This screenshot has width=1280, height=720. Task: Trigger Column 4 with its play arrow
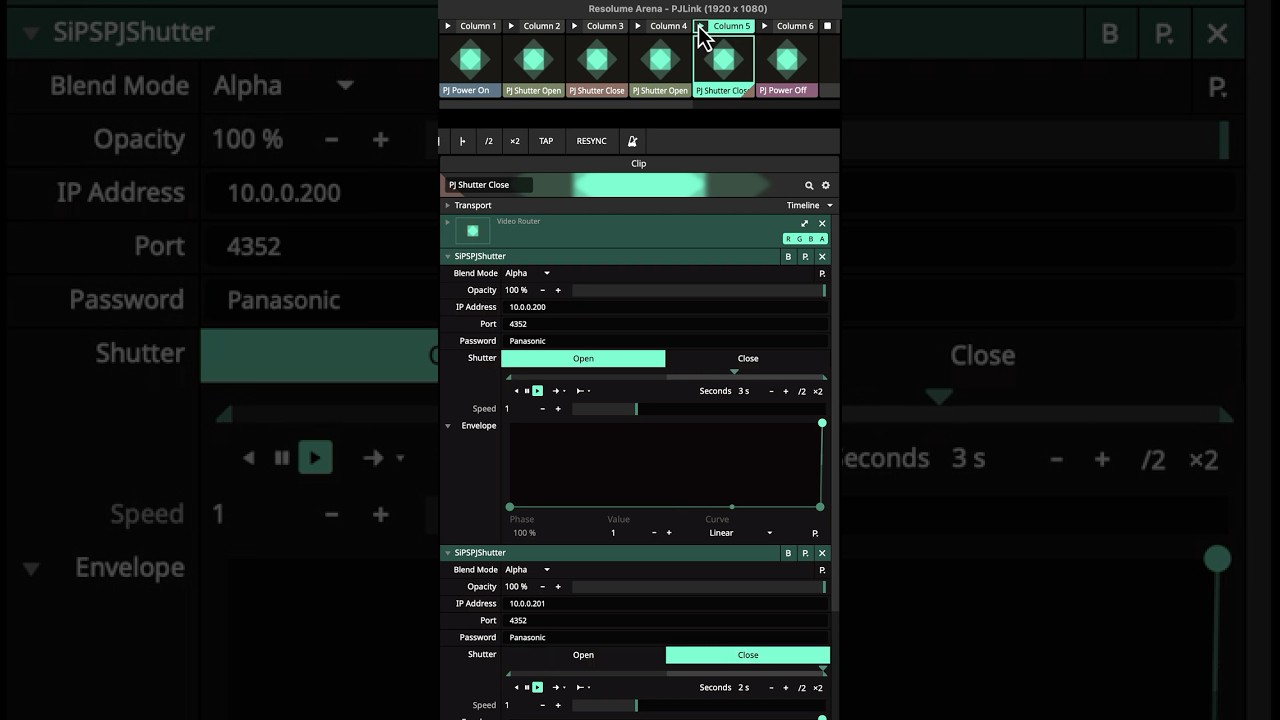[x=638, y=26]
